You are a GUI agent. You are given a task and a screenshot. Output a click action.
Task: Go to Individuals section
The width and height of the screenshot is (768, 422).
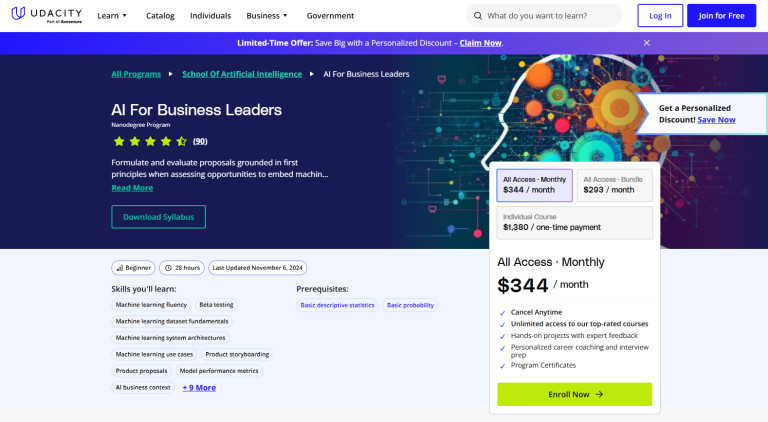[x=211, y=16]
